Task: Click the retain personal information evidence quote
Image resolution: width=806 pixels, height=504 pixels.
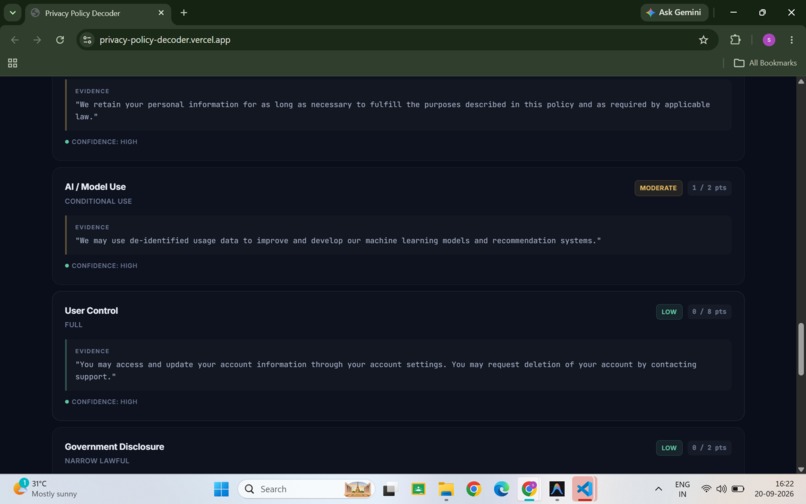Action: (x=392, y=110)
